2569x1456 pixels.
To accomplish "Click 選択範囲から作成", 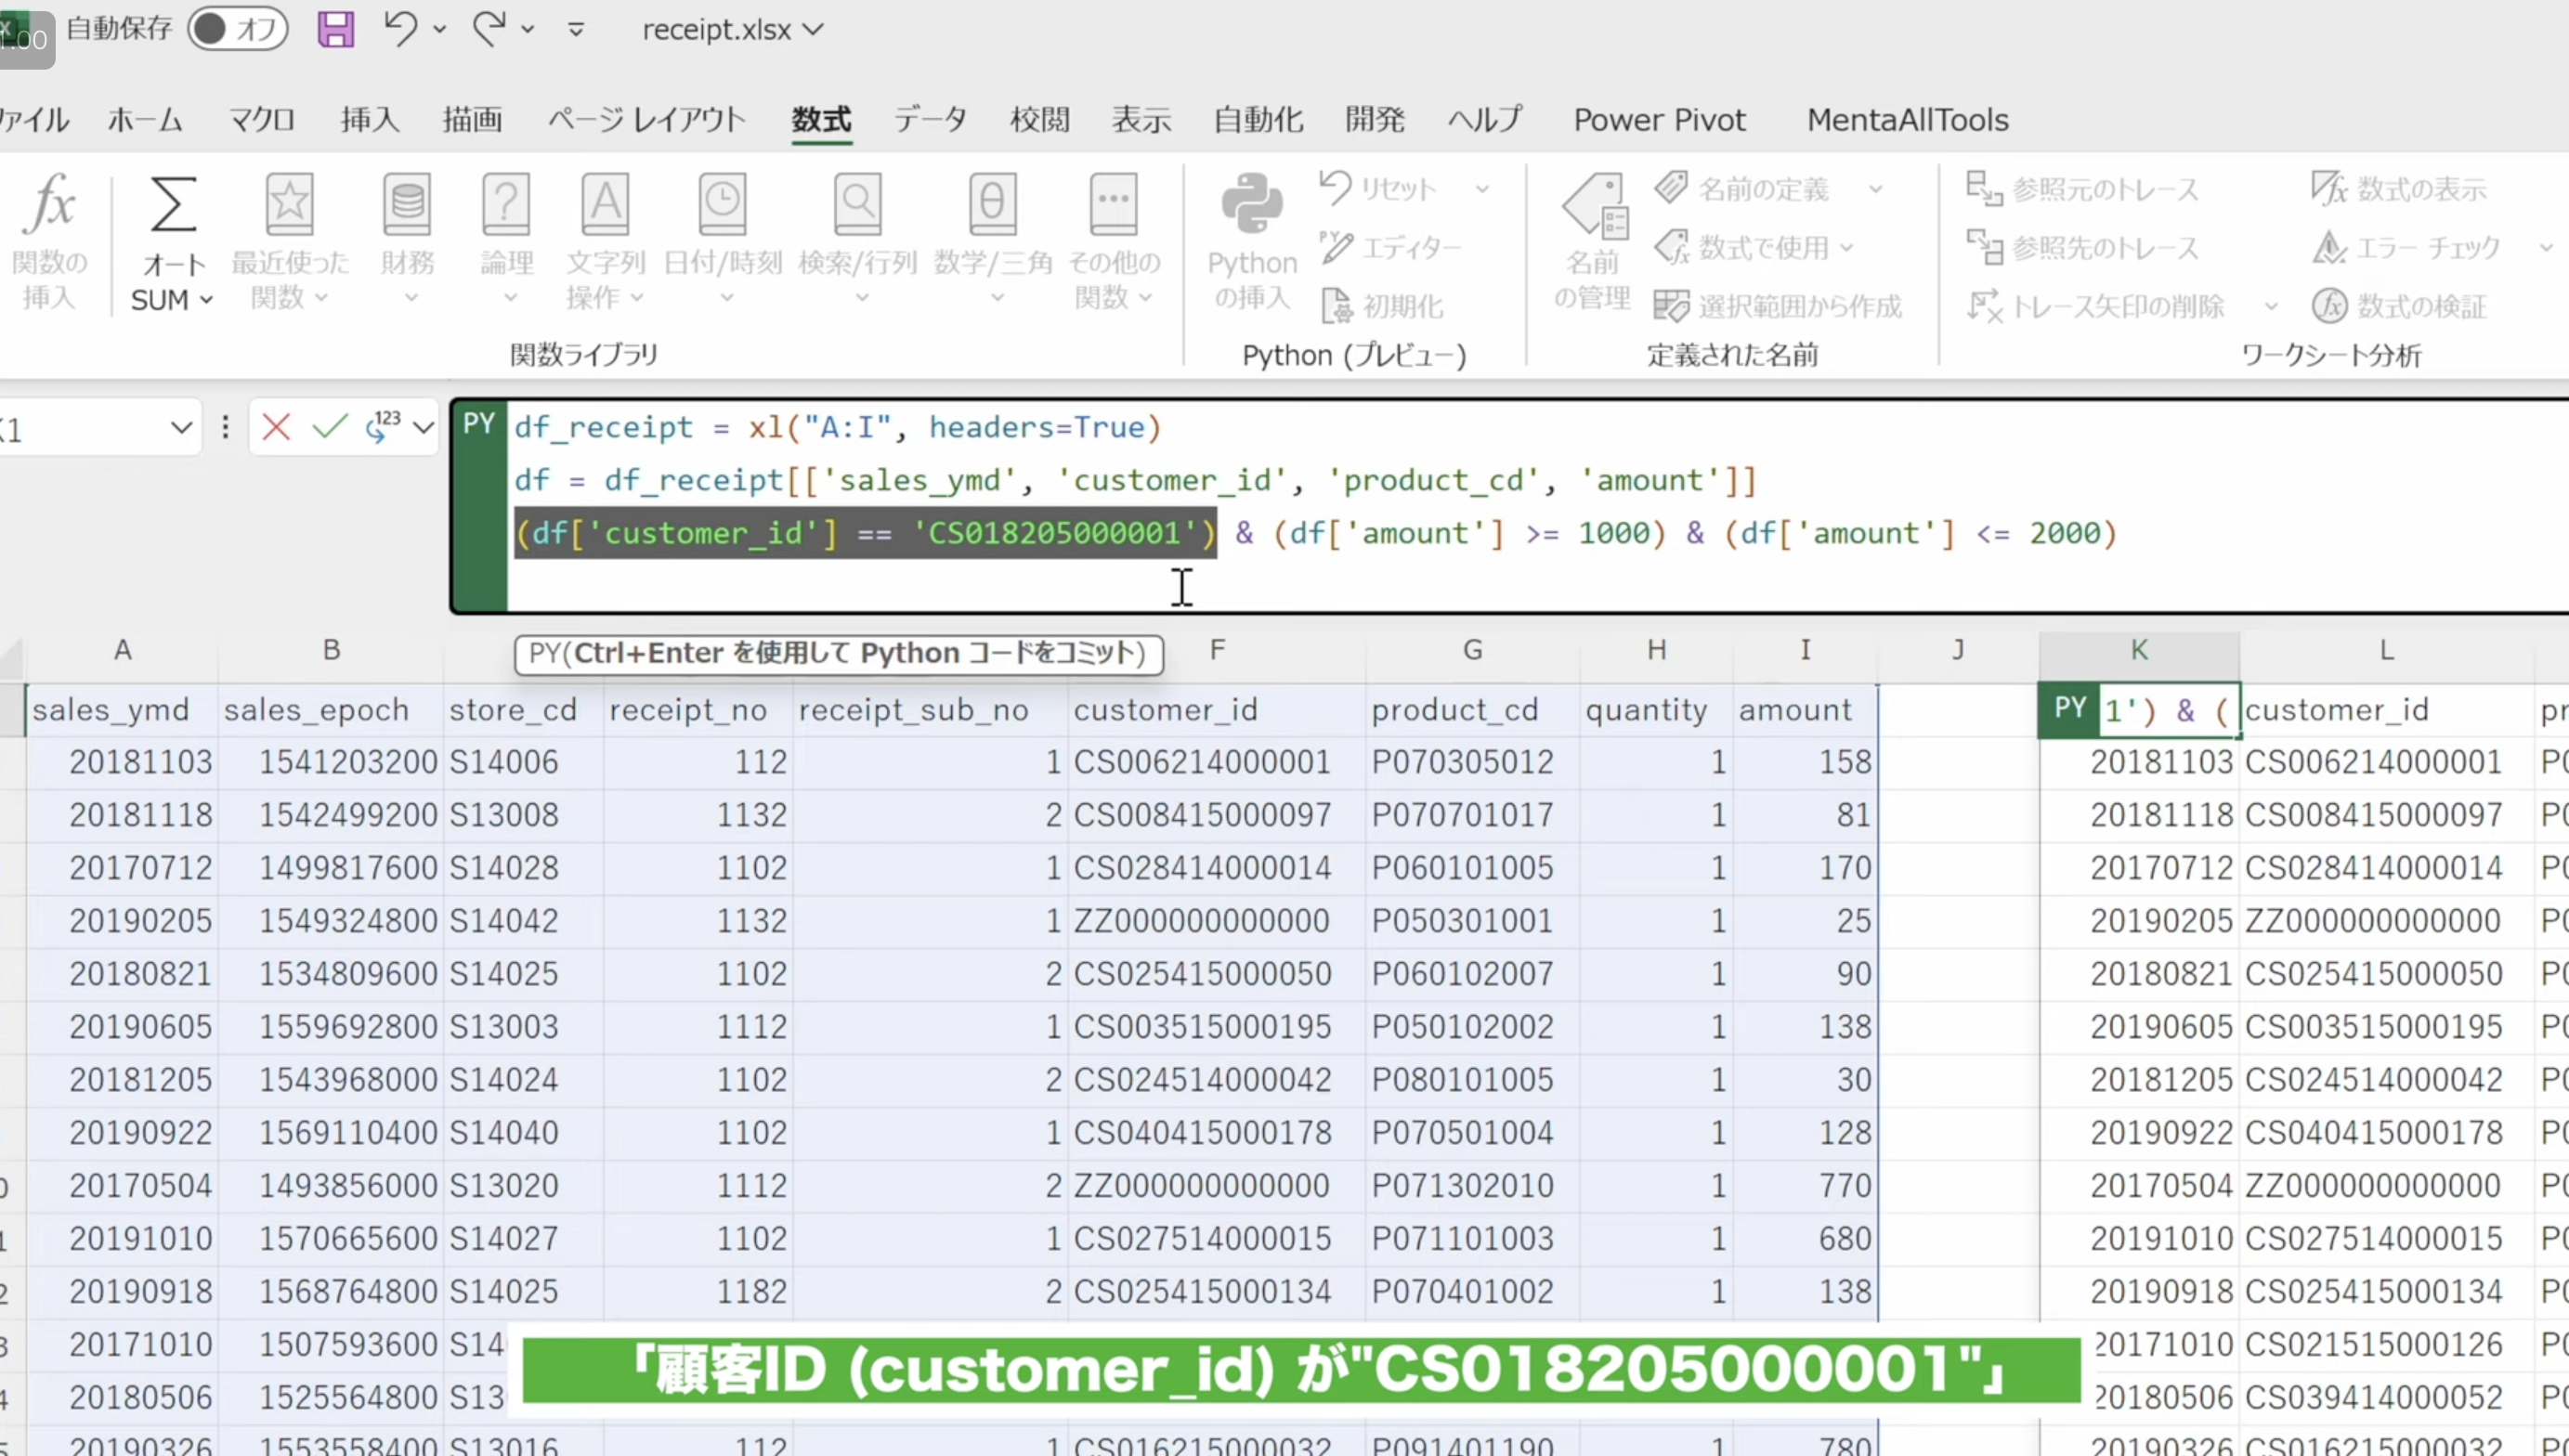I will [x=1778, y=306].
